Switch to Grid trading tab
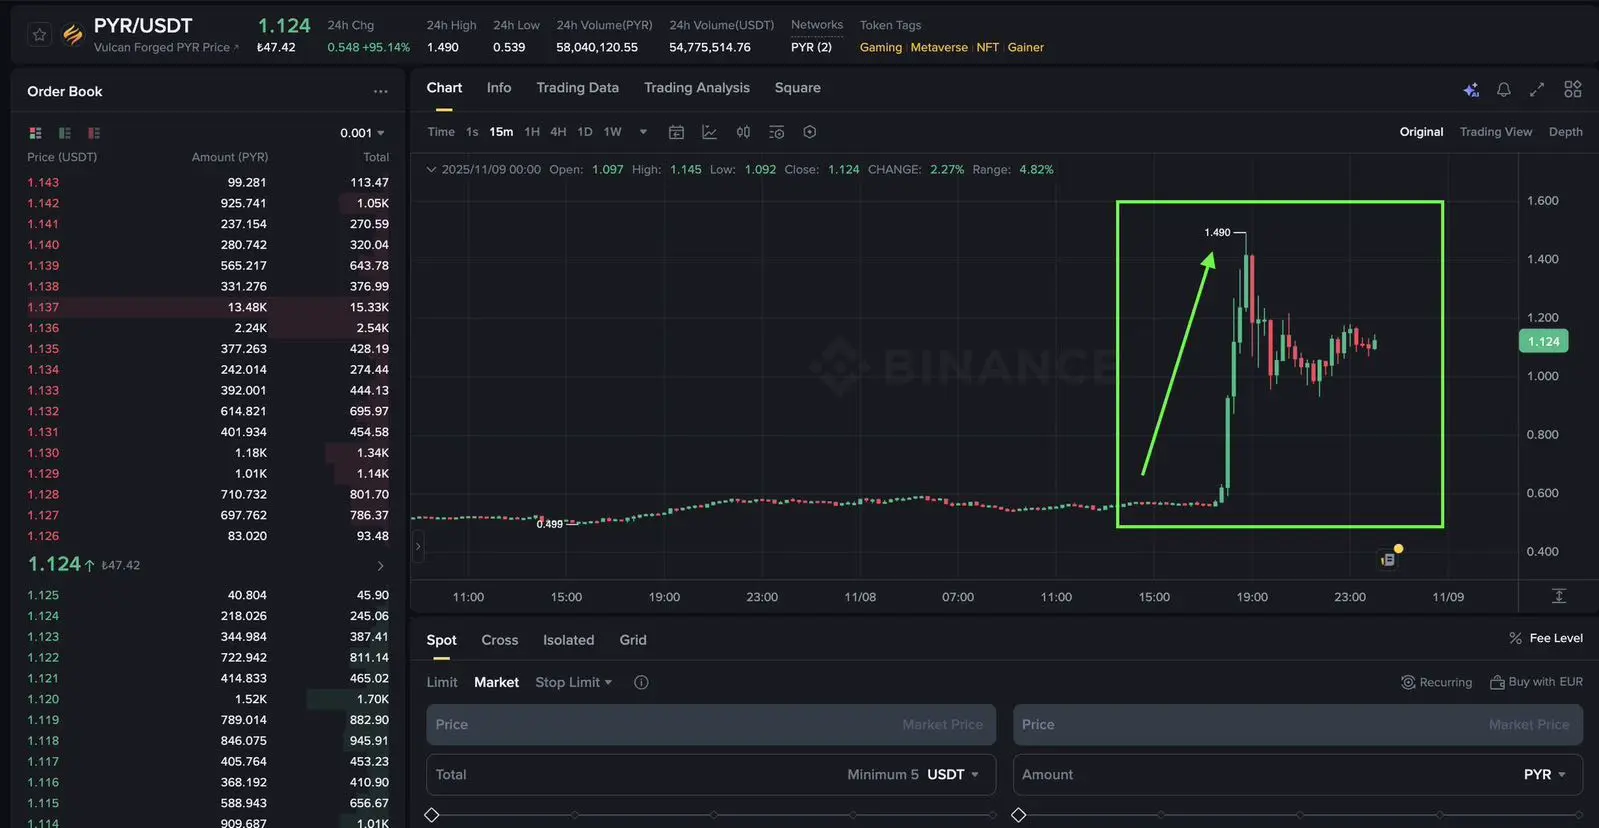Image resolution: width=1599 pixels, height=828 pixels. 633,640
